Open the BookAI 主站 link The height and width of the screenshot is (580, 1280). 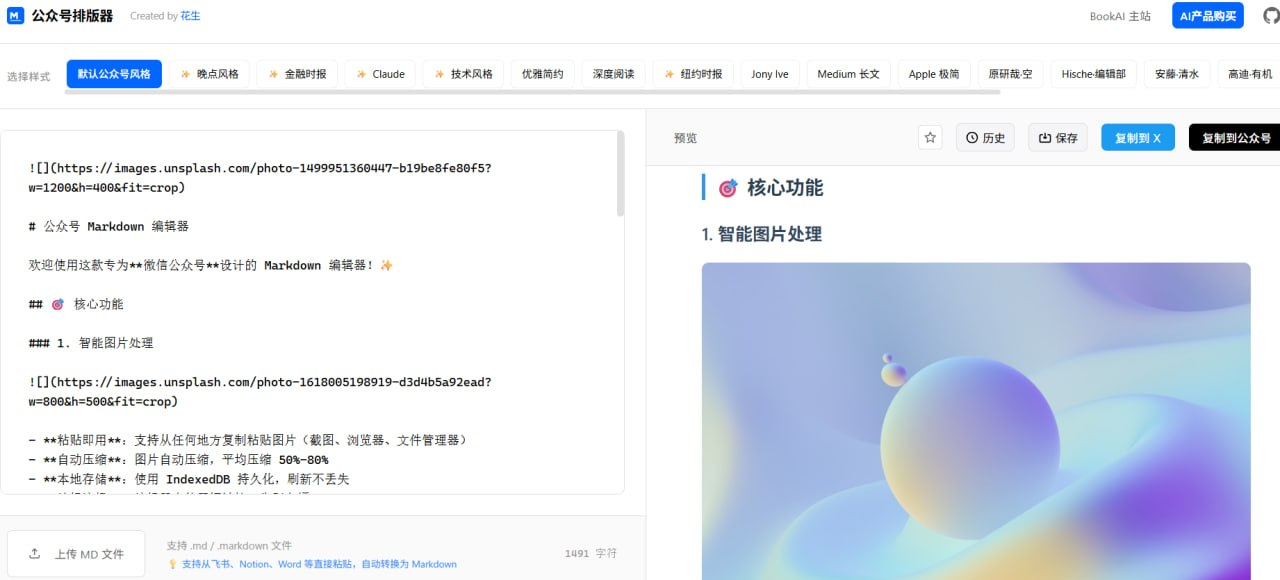click(x=1120, y=16)
